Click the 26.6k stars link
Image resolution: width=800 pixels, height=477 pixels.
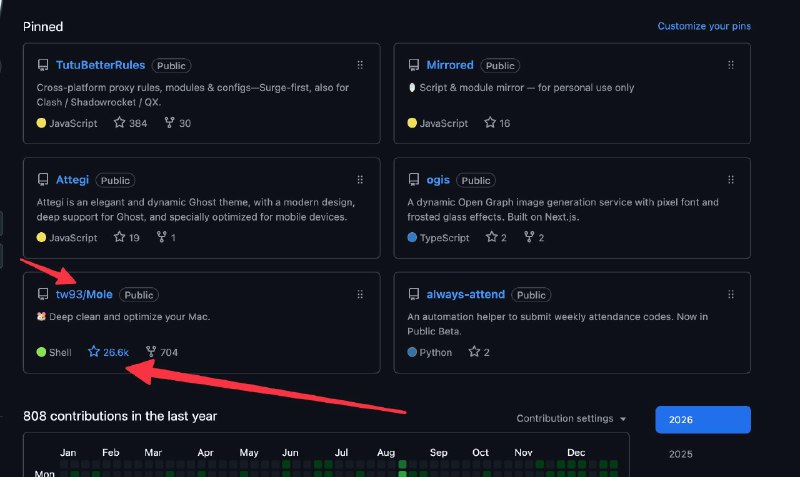click(116, 352)
